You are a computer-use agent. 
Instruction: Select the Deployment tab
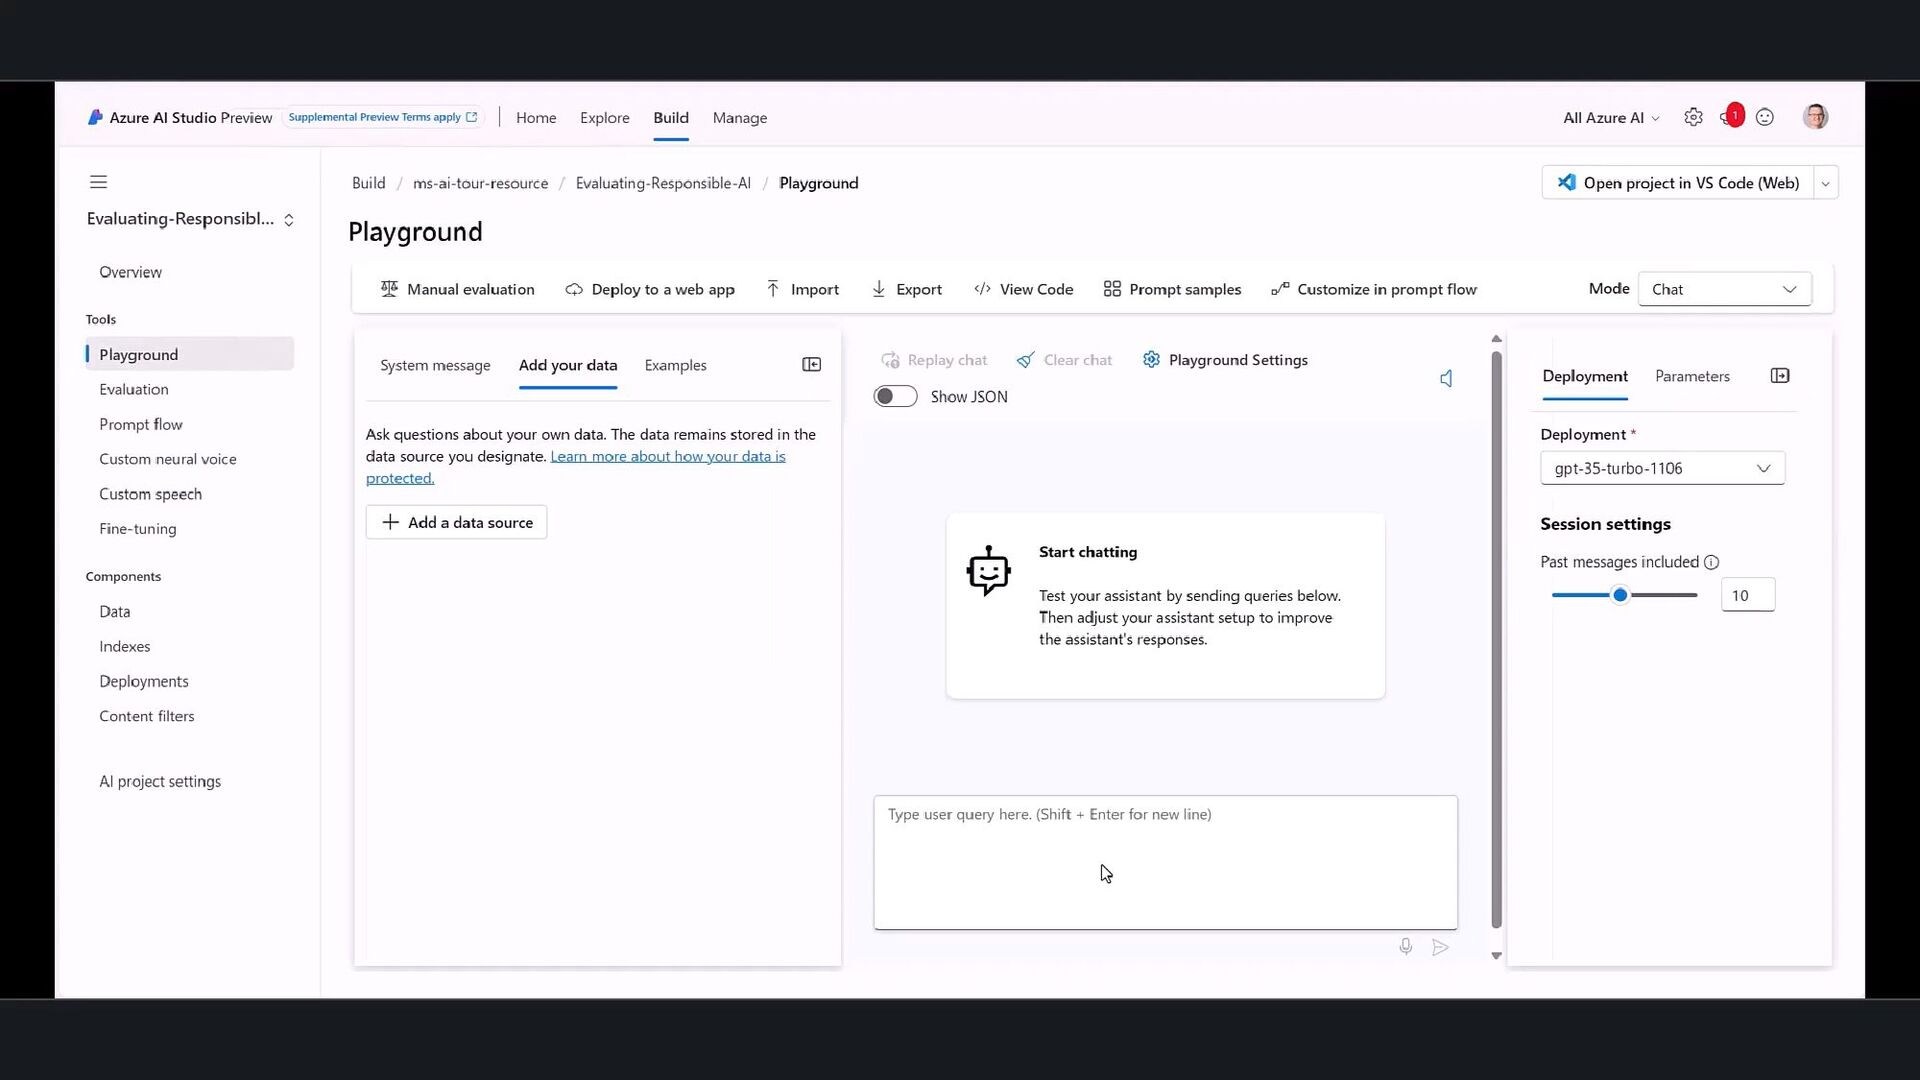point(1585,376)
